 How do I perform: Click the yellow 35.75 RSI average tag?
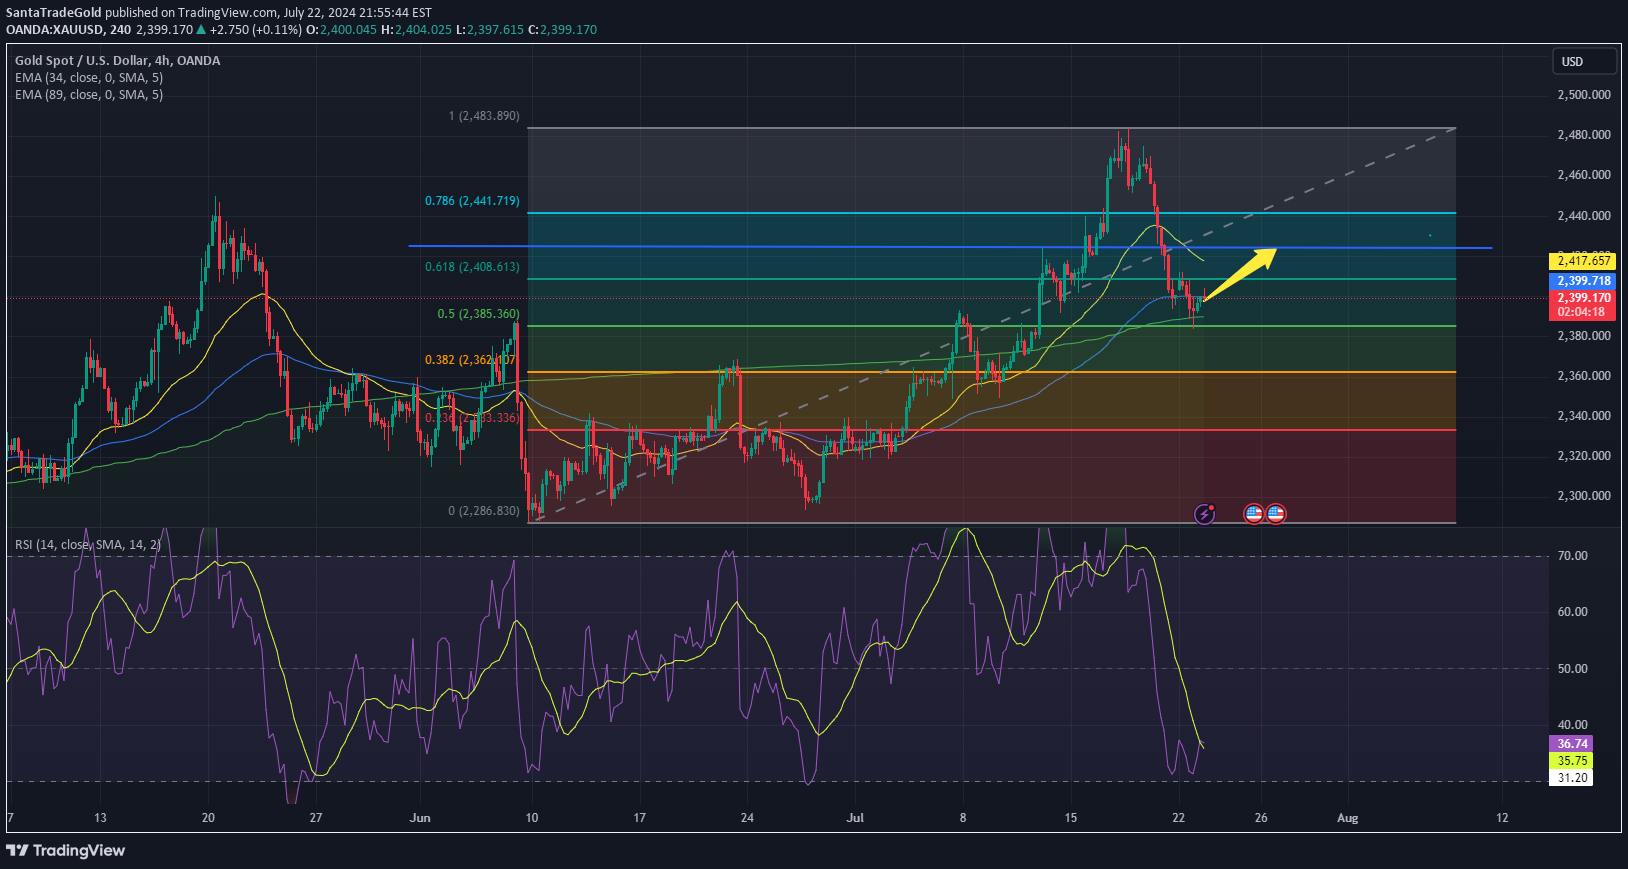click(1572, 761)
